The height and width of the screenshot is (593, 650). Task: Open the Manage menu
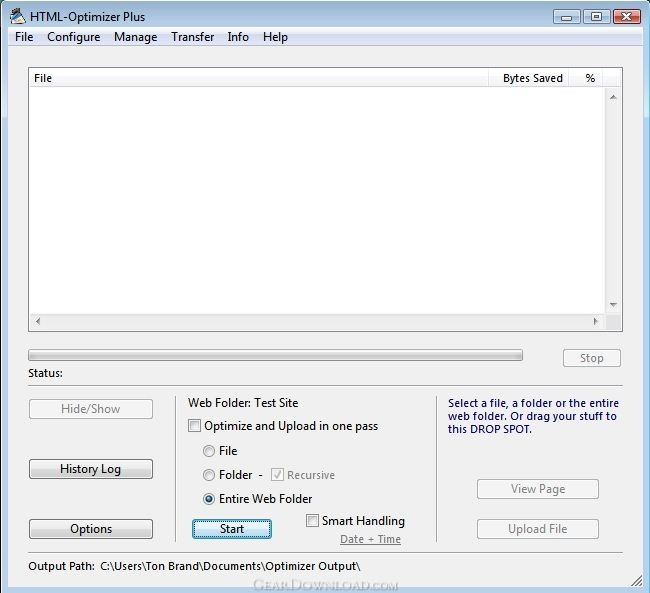point(136,37)
